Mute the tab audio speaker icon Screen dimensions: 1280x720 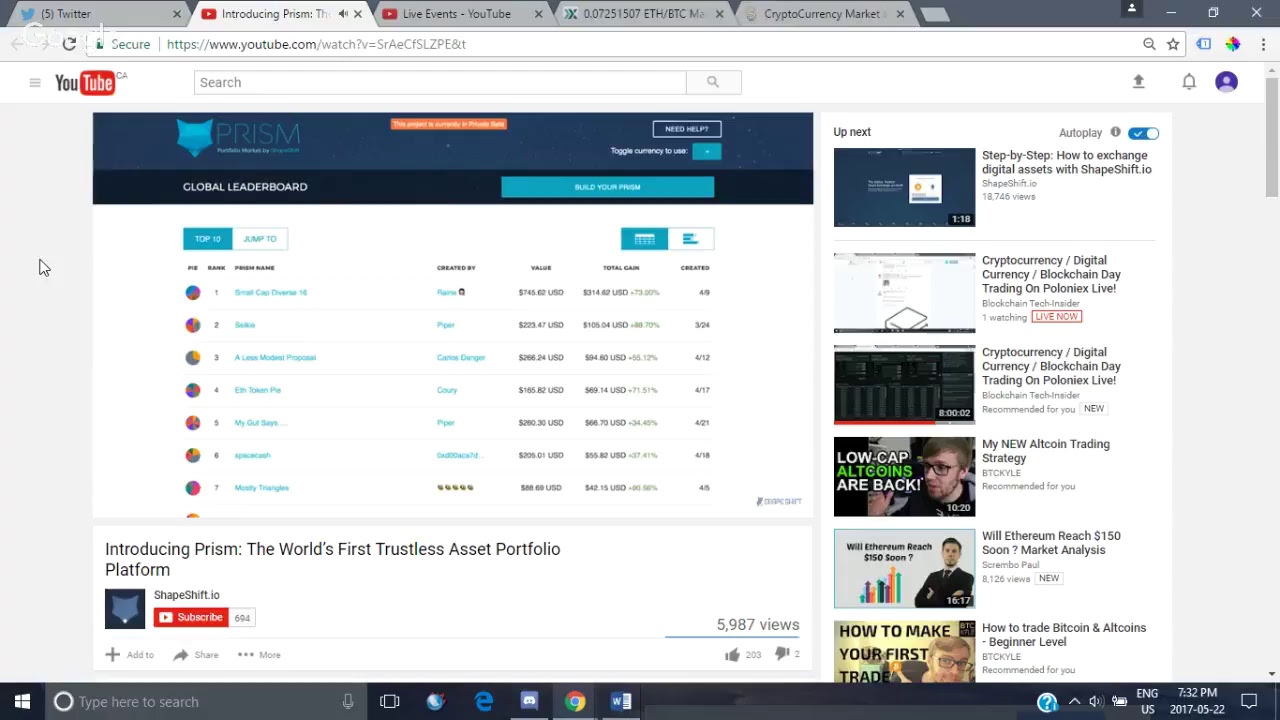click(343, 14)
